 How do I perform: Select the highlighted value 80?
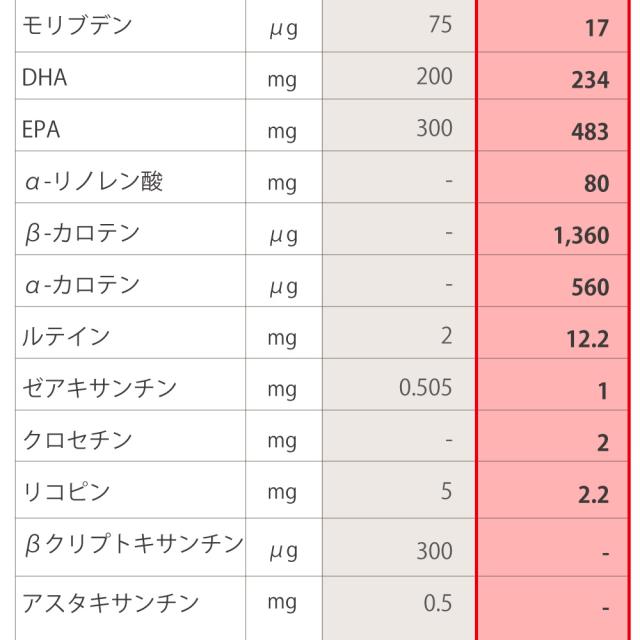pos(596,184)
